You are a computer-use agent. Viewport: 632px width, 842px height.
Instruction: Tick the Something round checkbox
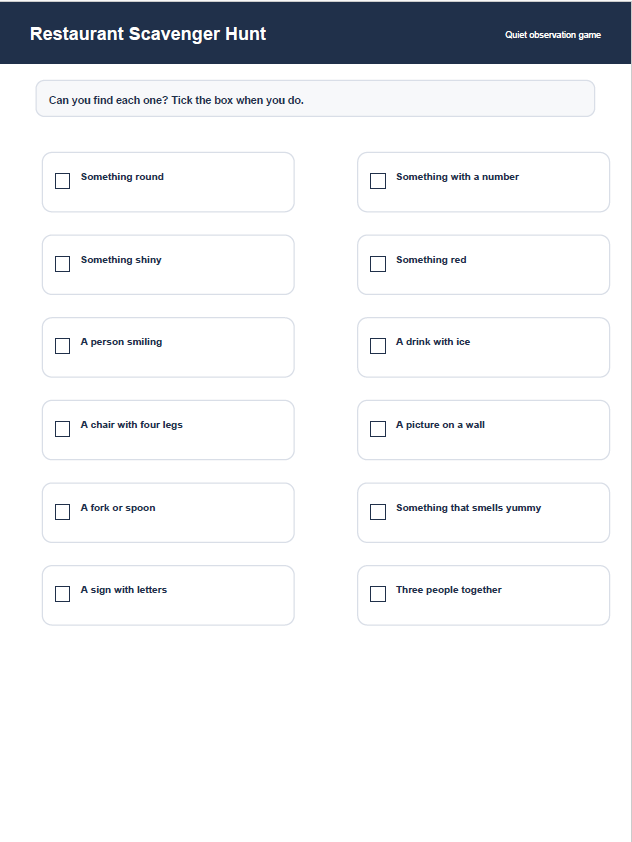click(62, 181)
